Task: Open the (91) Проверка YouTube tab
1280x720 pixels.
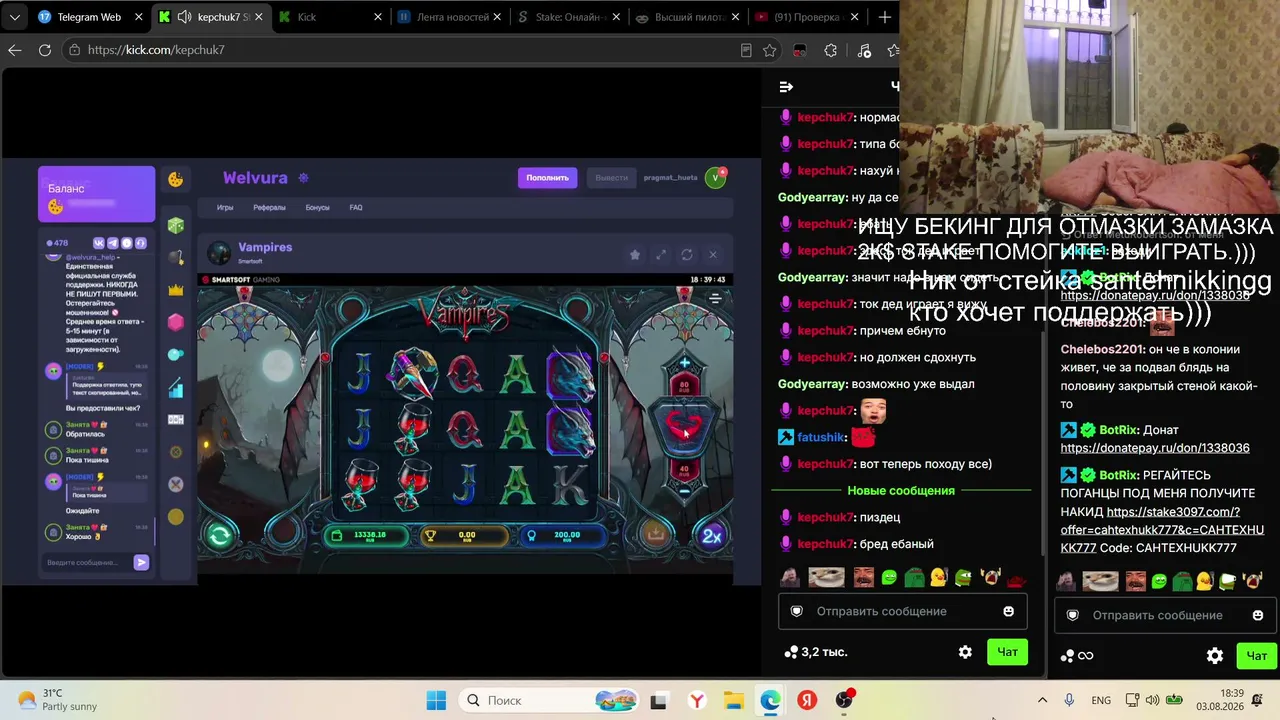Action: pyautogui.click(x=808, y=17)
